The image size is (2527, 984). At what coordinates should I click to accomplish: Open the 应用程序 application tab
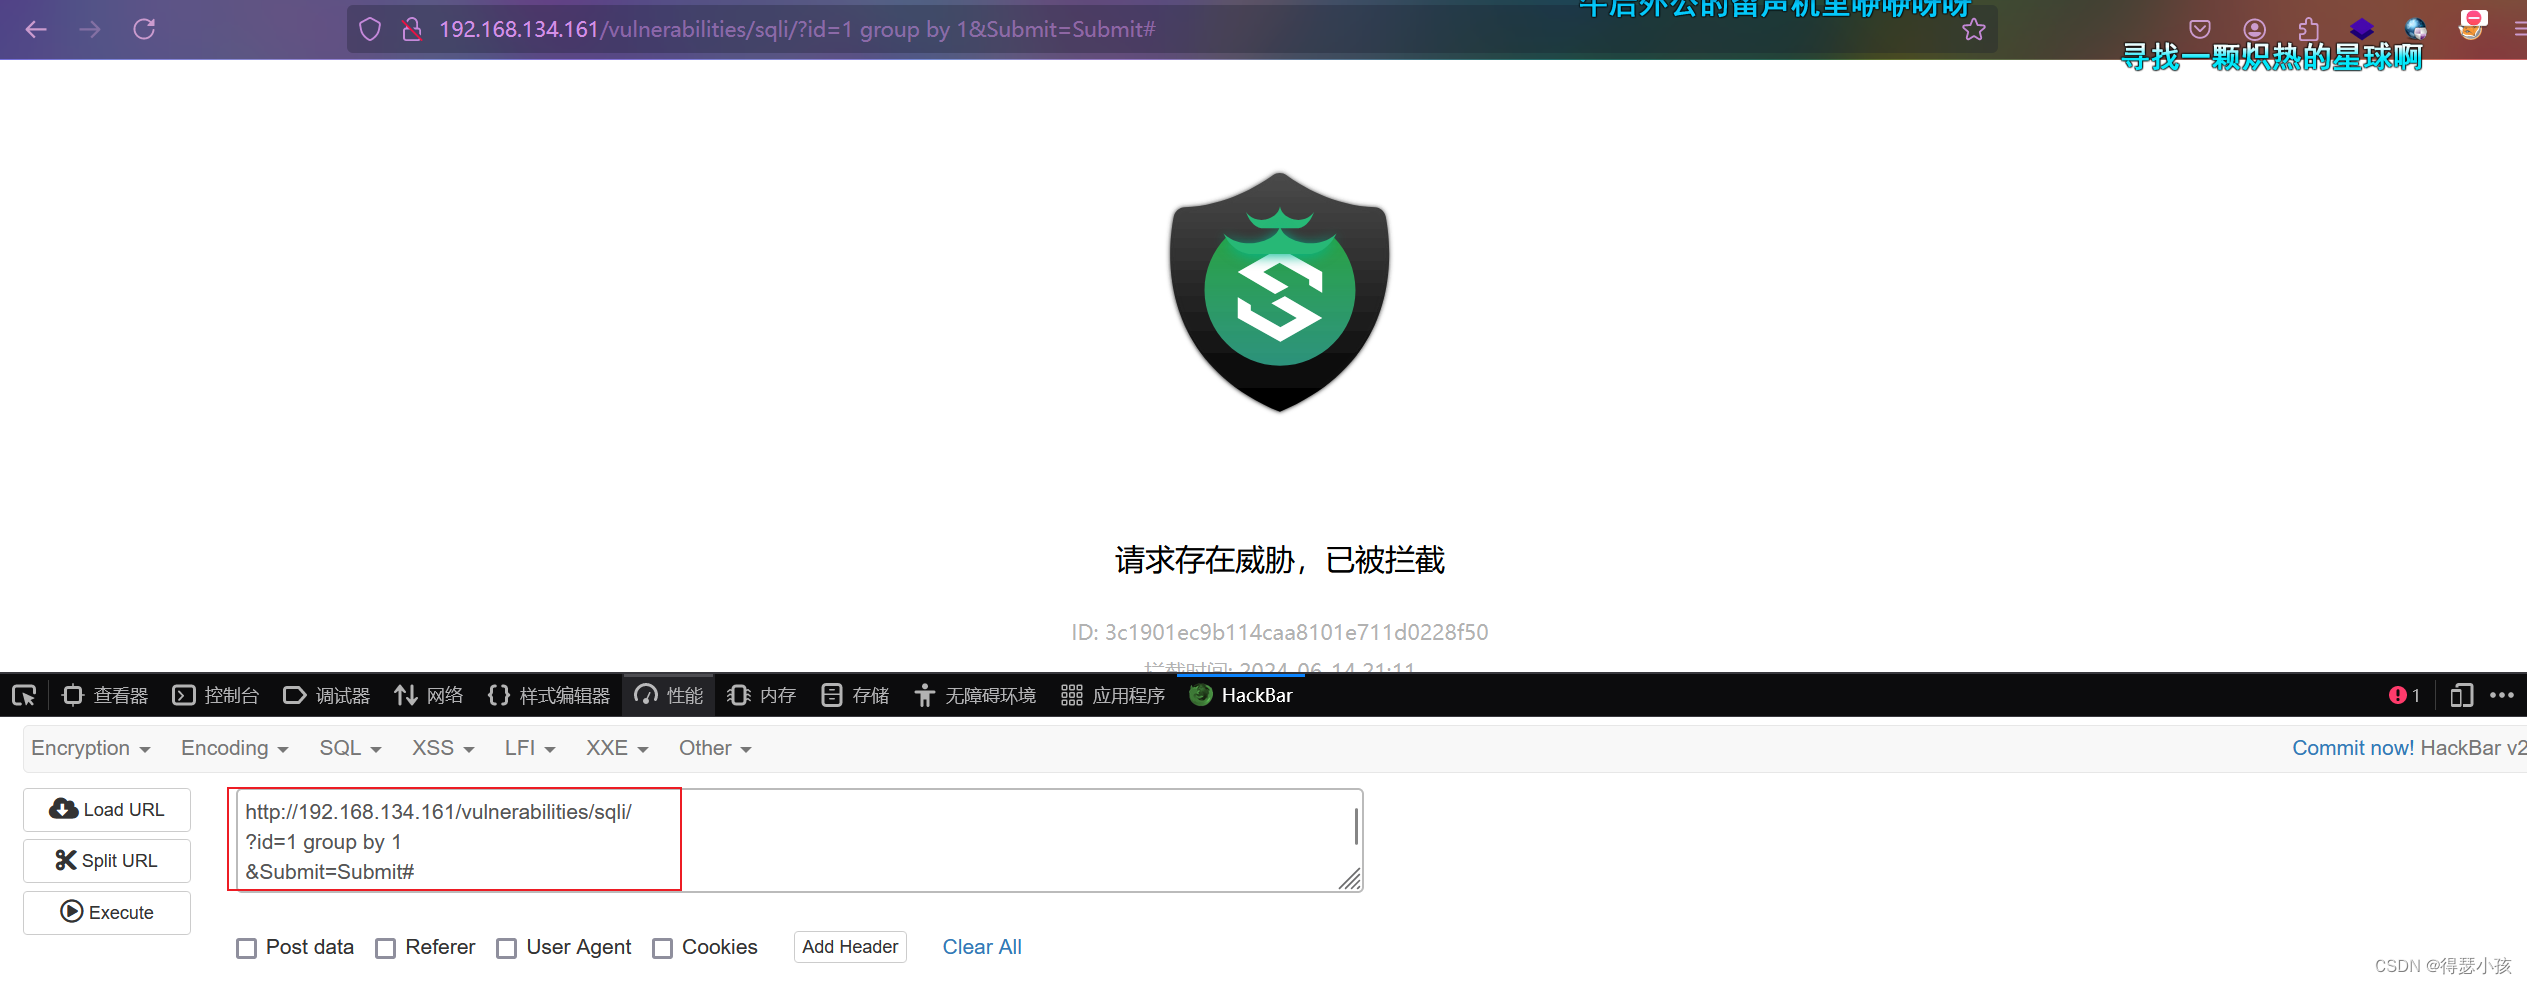tap(1113, 695)
